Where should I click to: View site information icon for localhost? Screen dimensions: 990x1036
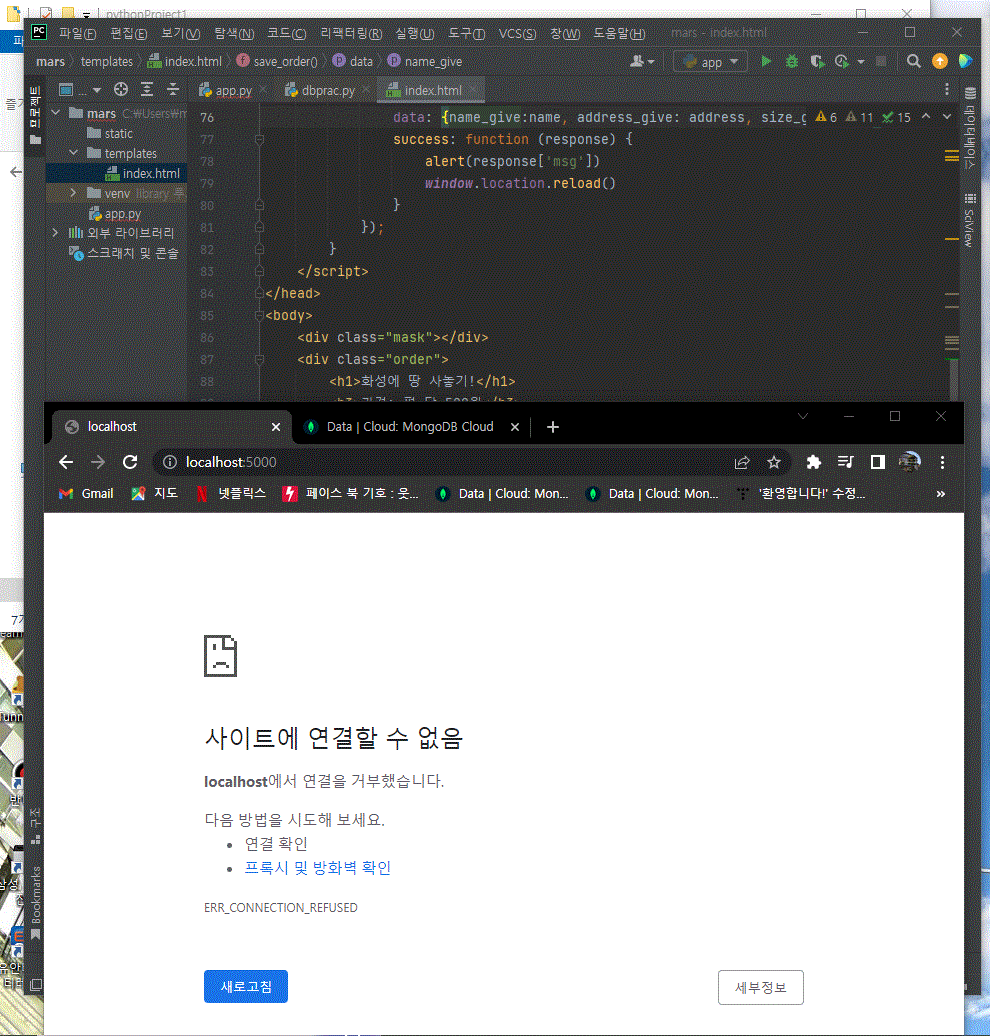click(170, 462)
